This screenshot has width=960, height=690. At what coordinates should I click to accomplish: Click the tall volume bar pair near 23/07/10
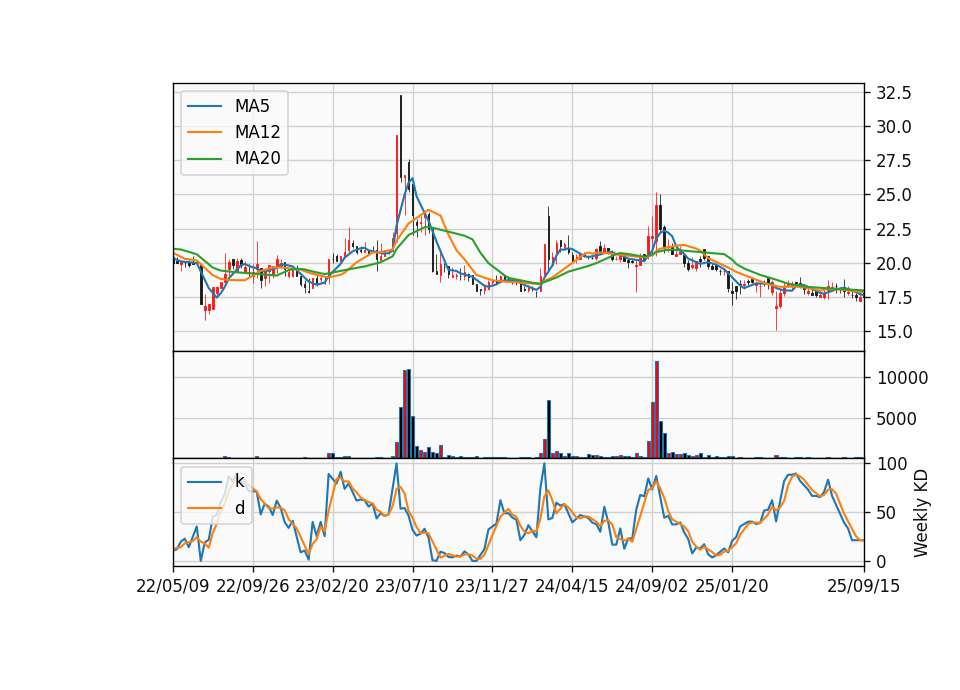[x=407, y=414]
